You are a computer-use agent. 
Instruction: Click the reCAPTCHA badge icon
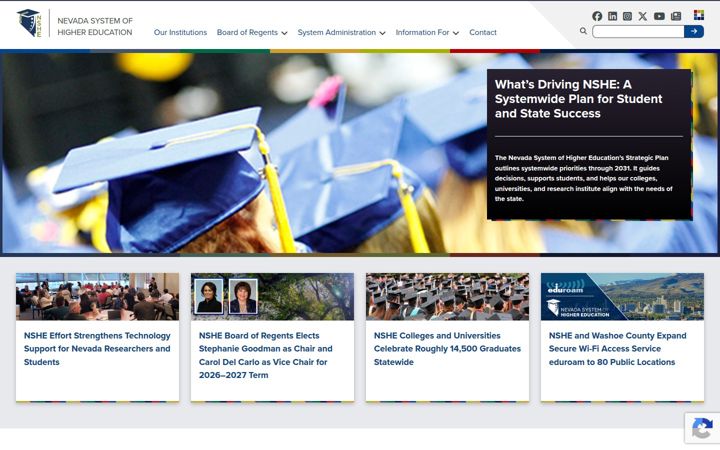point(703,428)
